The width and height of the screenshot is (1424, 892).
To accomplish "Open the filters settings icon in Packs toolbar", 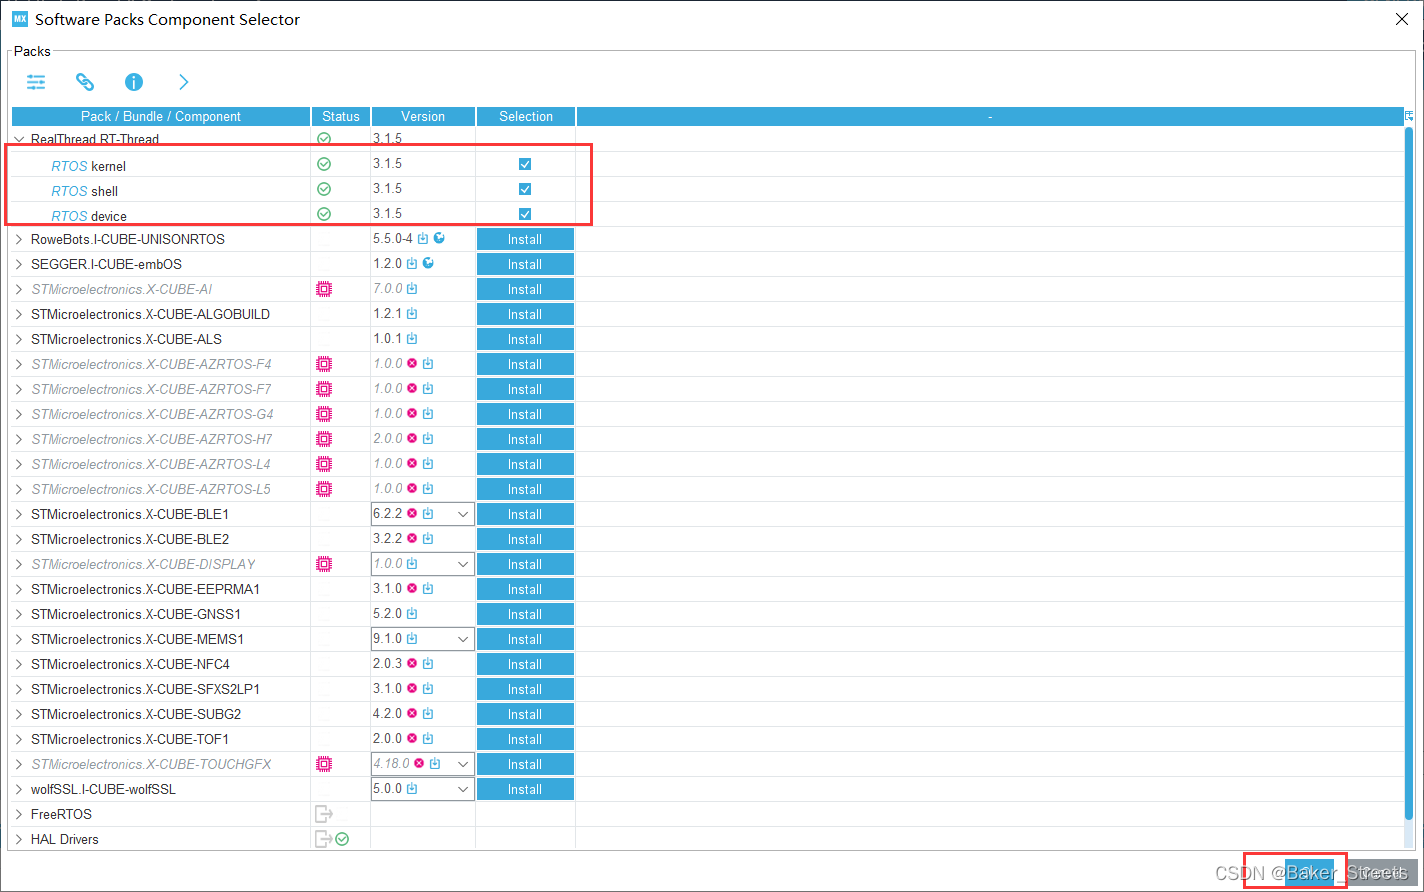I will click(36, 82).
